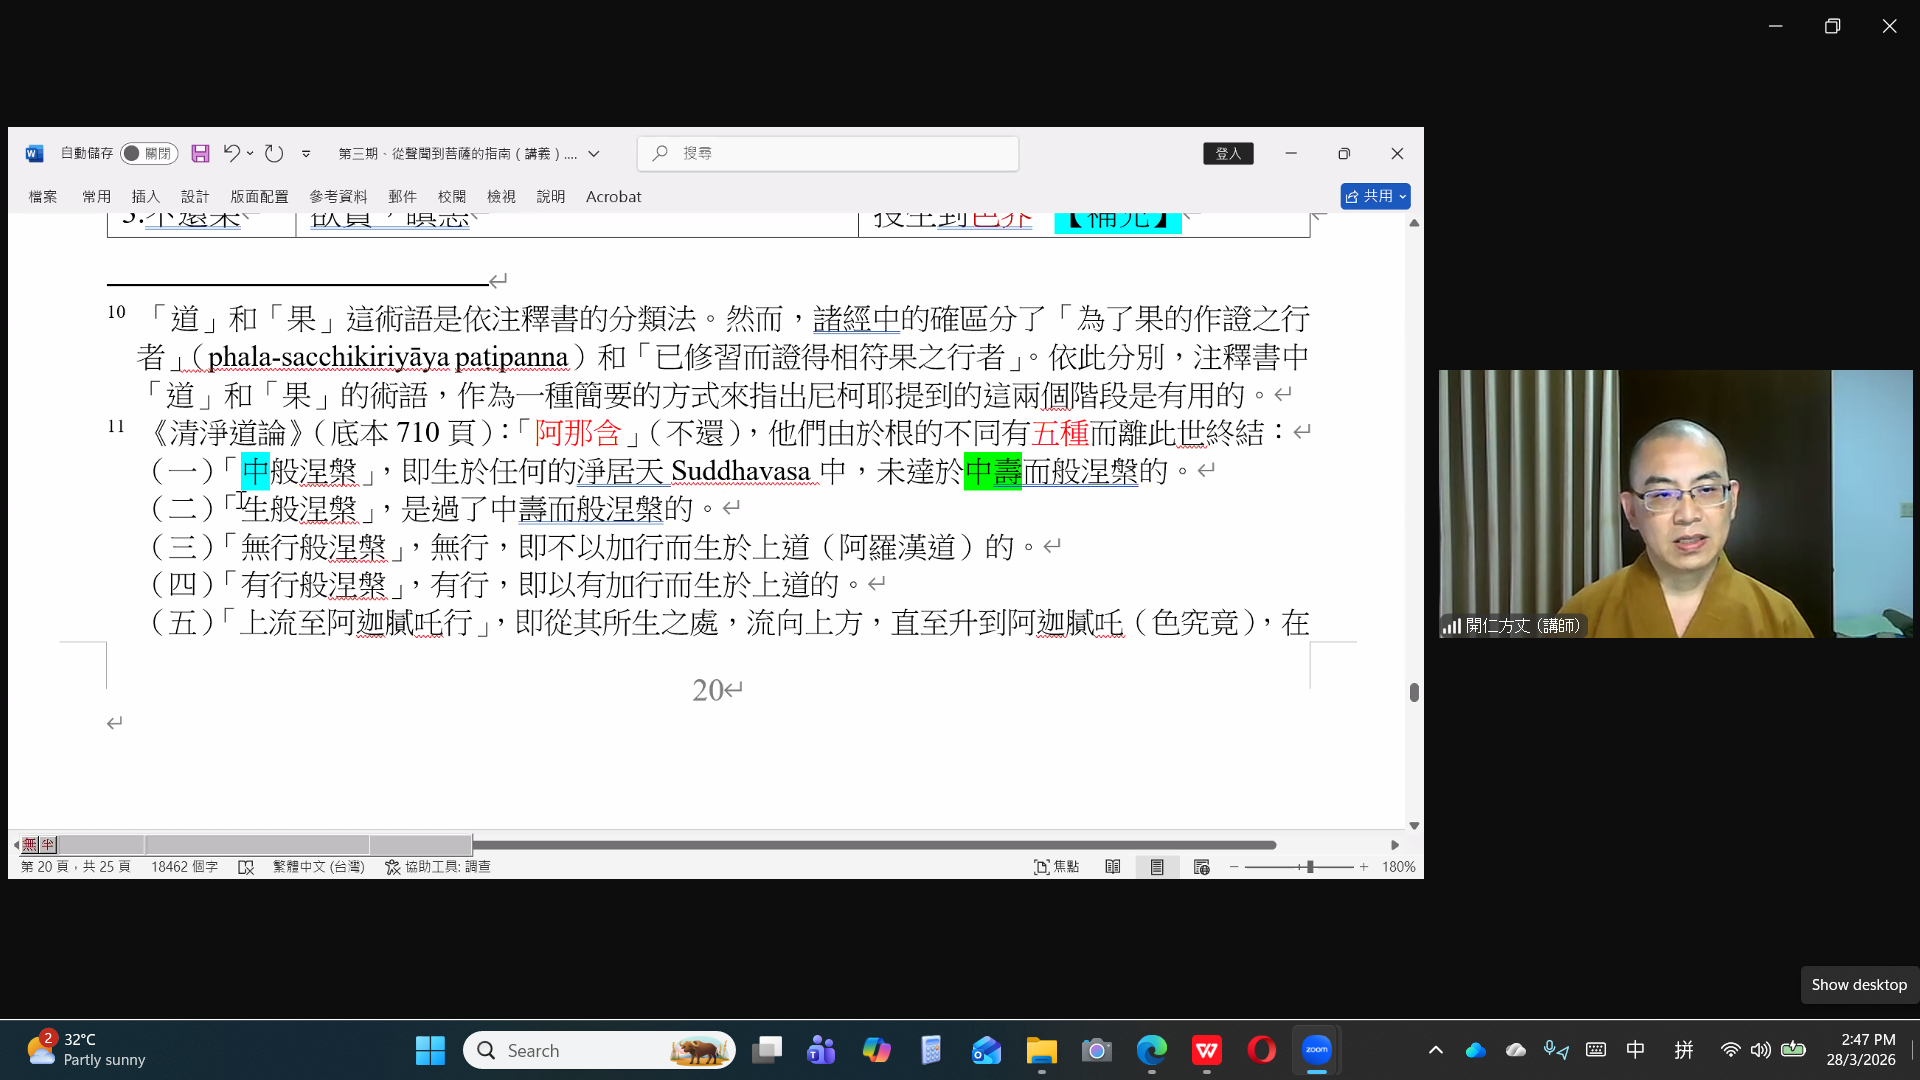Click the Undo arrow icon

click(231, 153)
